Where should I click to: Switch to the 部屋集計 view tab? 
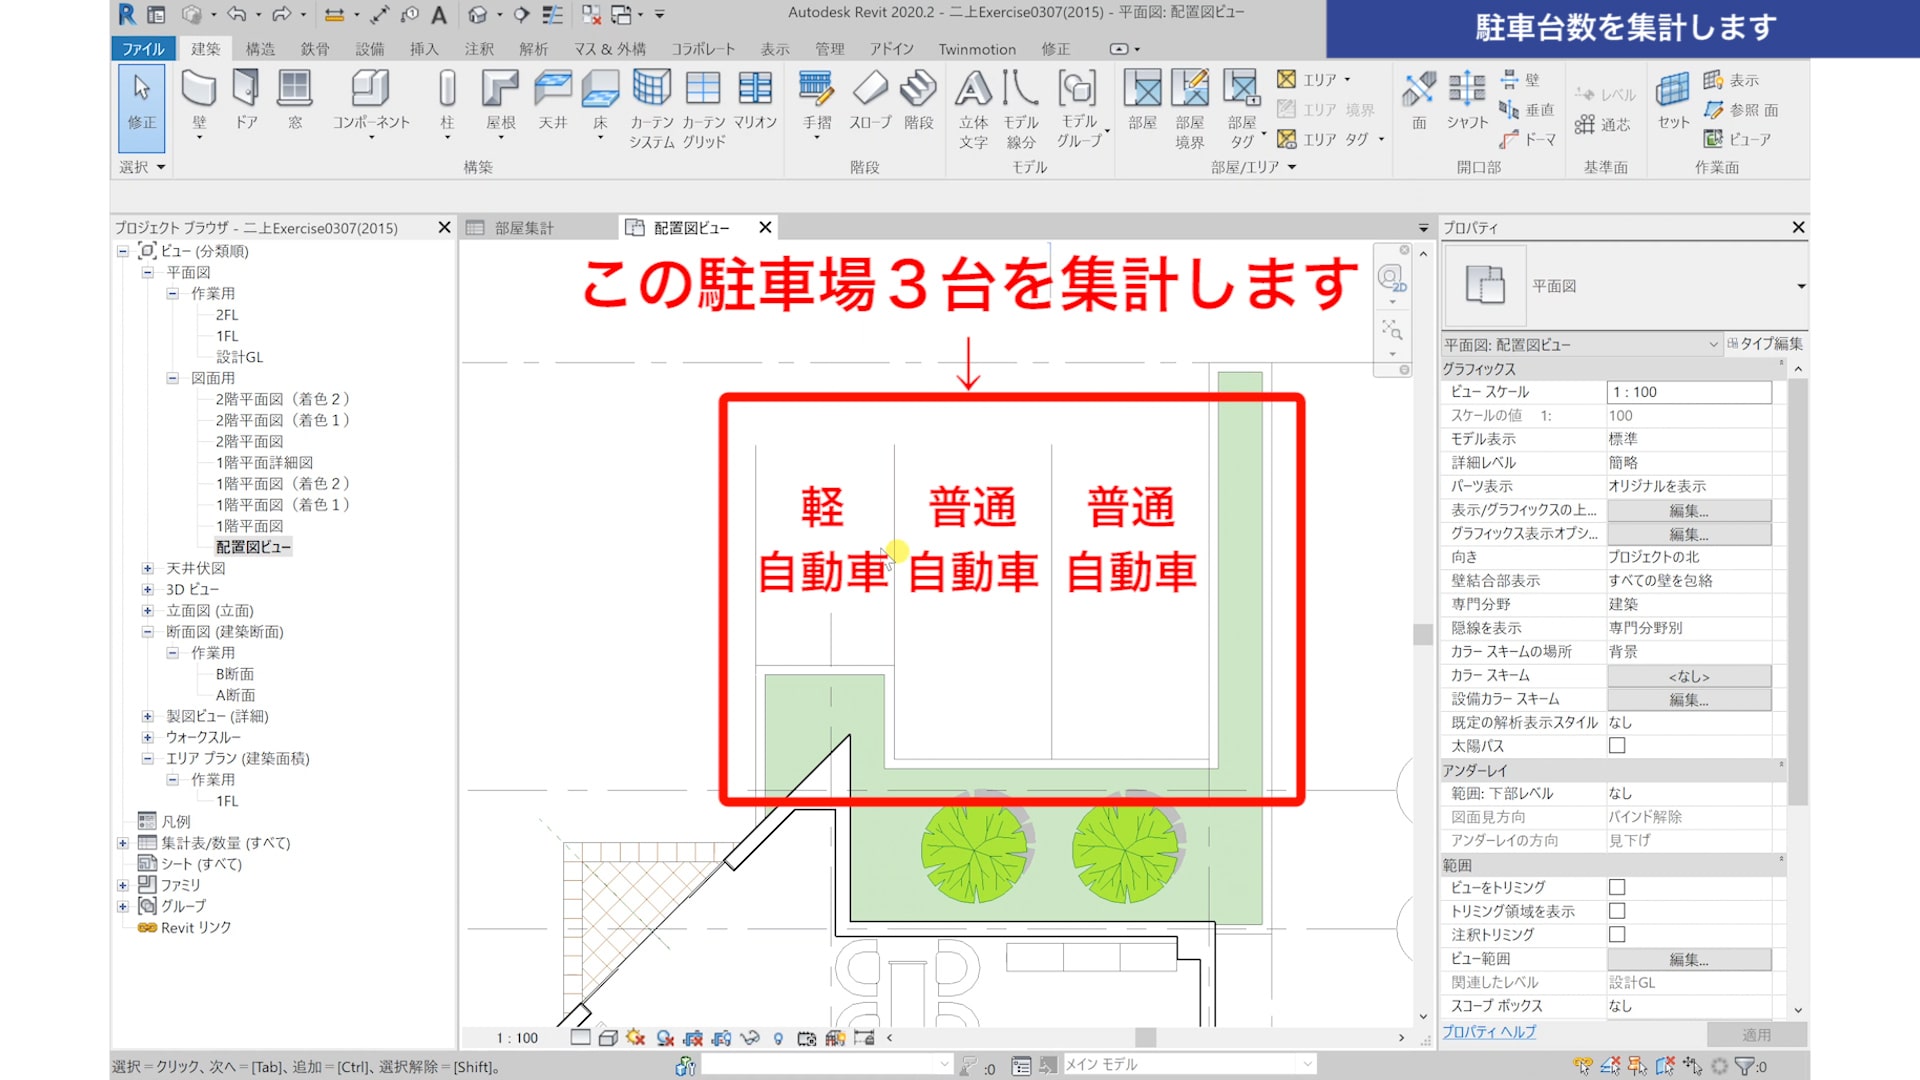523,228
